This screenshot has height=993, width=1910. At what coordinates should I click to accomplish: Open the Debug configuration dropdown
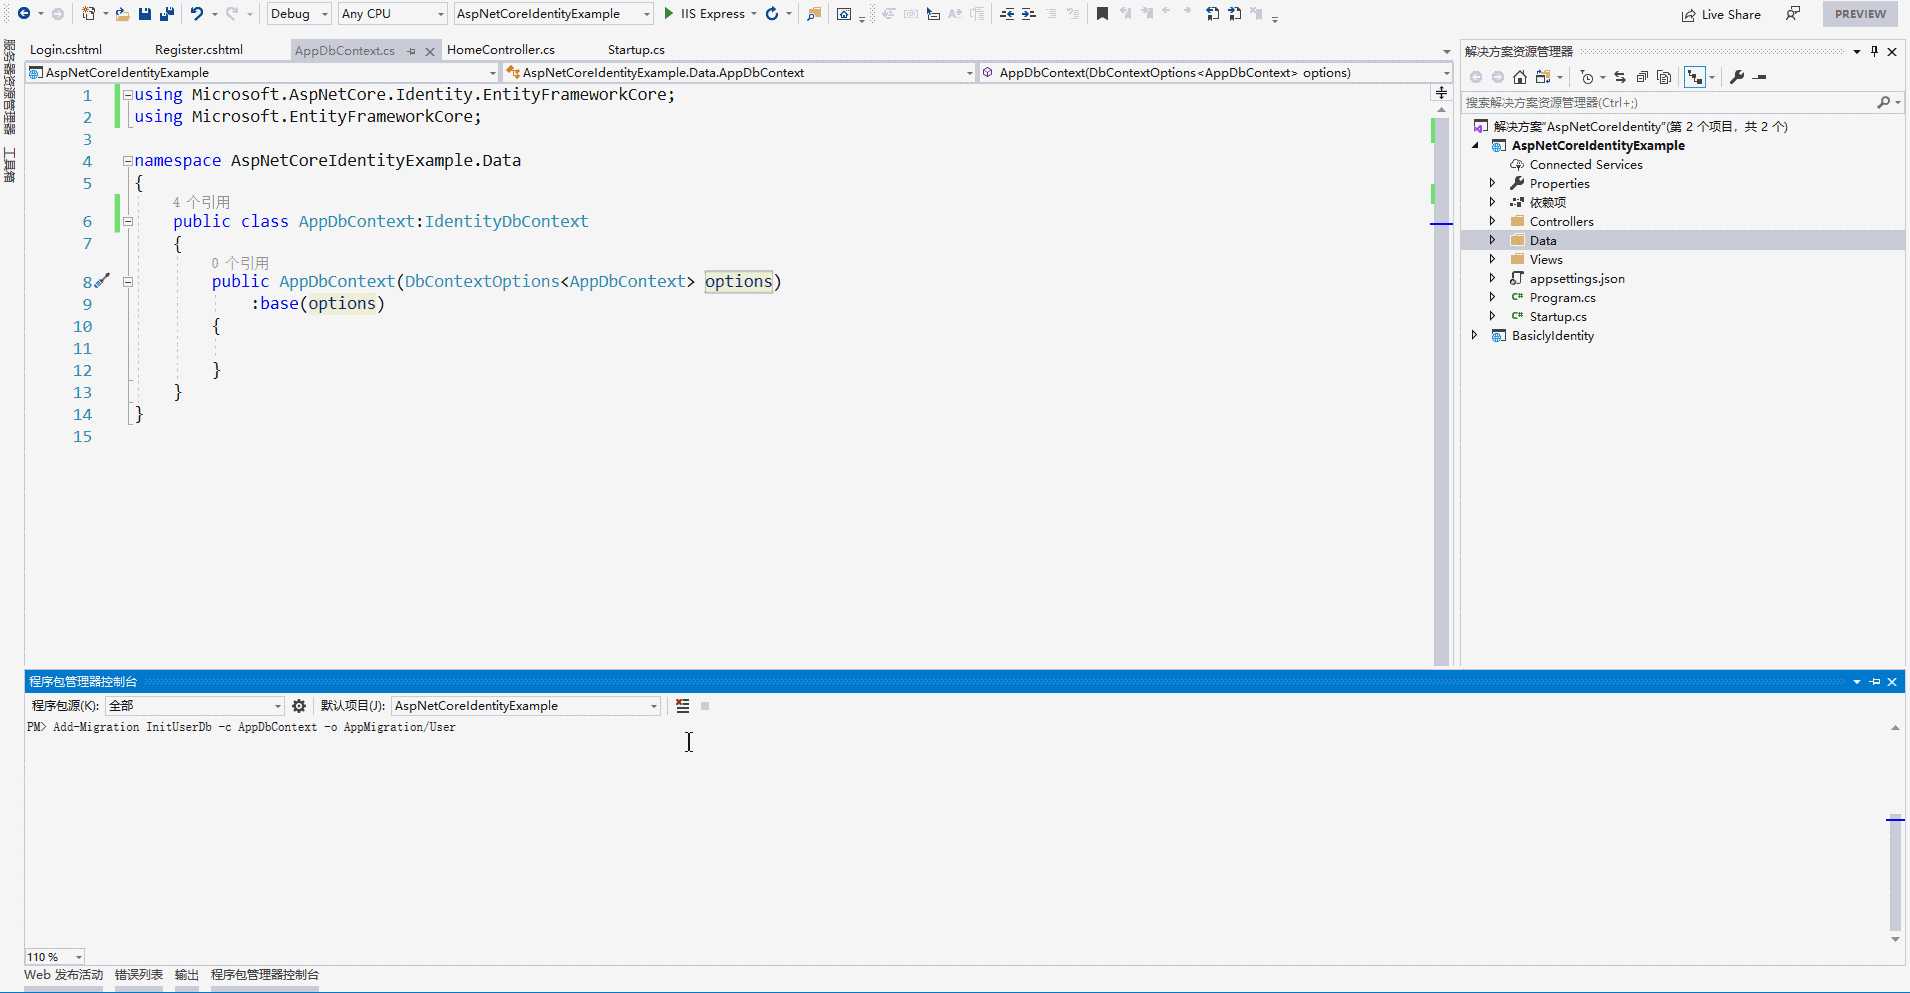tap(299, 14)
